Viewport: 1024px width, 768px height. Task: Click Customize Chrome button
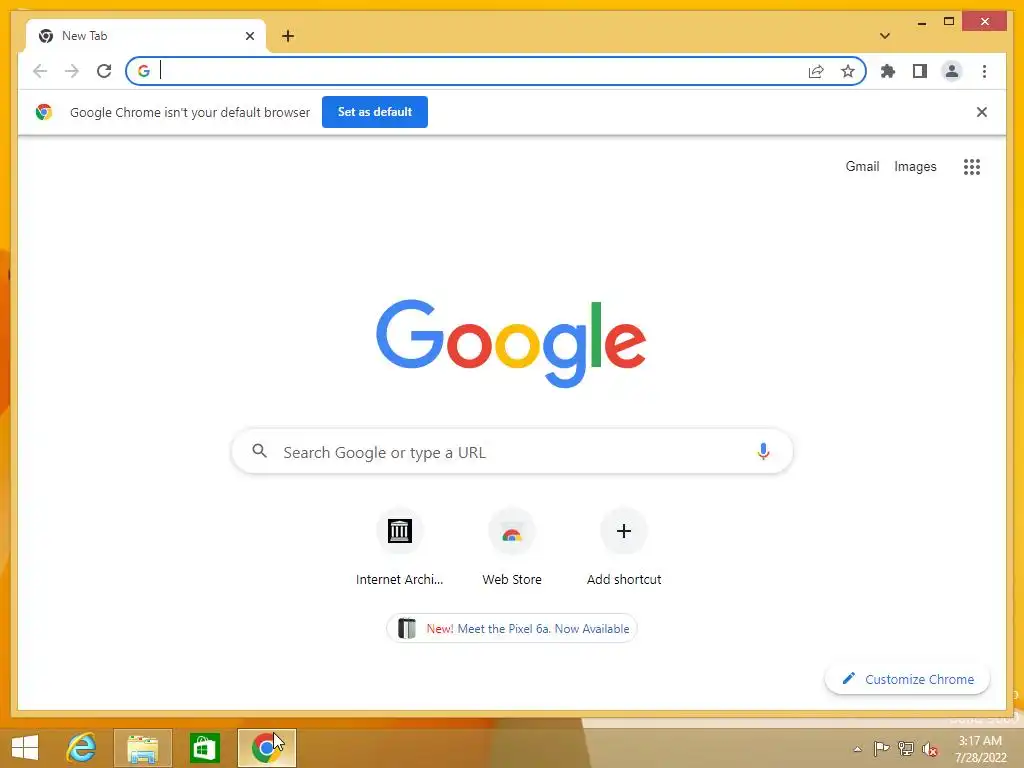click(x=907, y=679)
